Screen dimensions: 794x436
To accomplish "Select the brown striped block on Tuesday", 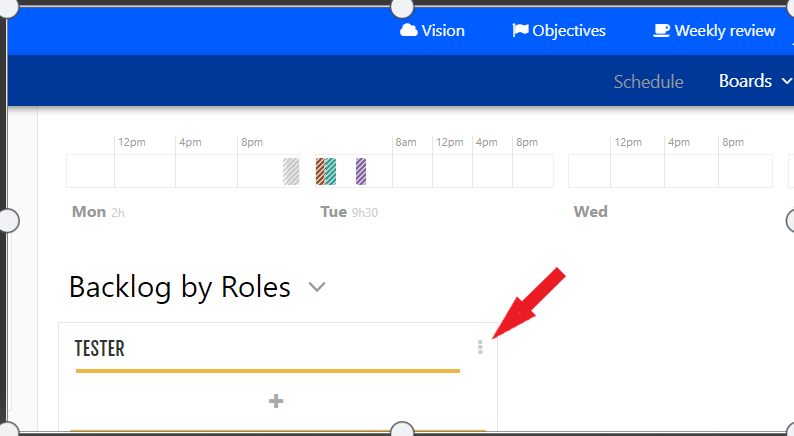I will pyautogui.click(x=320, y=171).
